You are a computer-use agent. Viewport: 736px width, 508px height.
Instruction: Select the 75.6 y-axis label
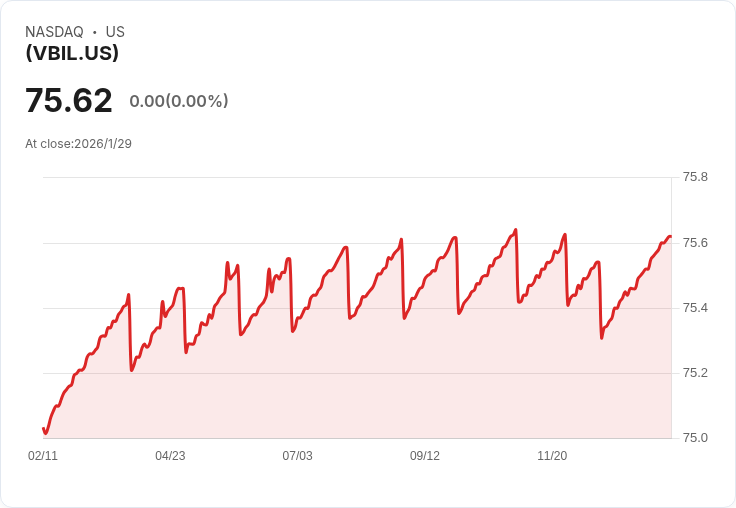click(695, 243)
